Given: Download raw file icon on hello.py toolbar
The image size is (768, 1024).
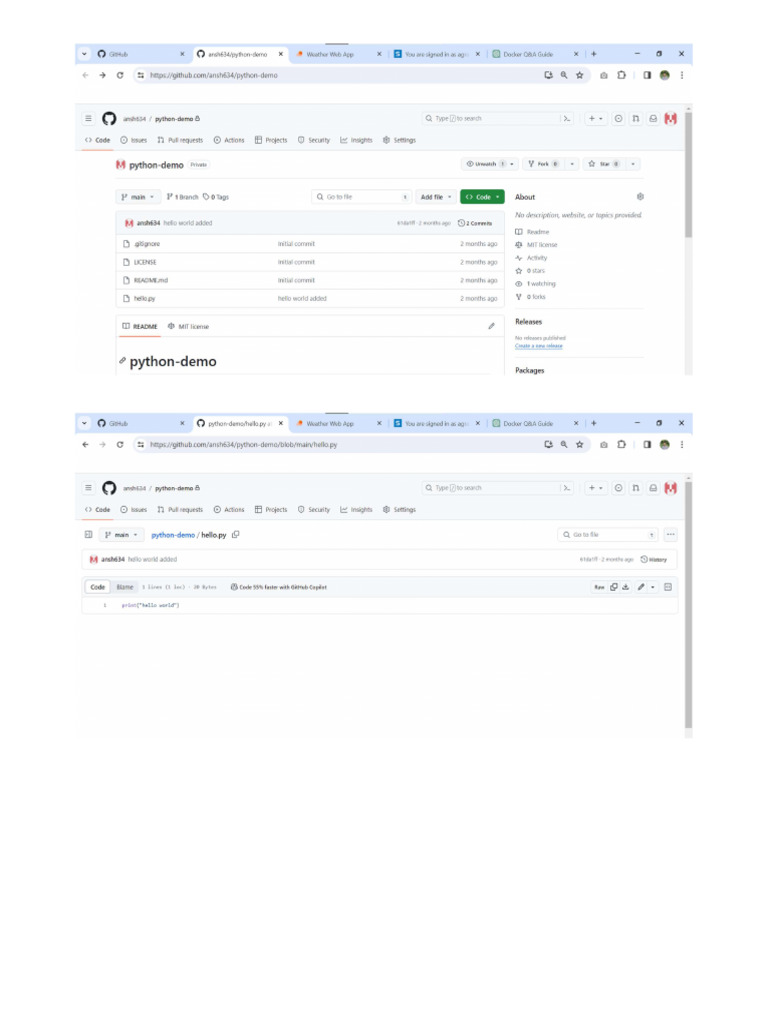Looking at the screenshot, I should [626, 587].
